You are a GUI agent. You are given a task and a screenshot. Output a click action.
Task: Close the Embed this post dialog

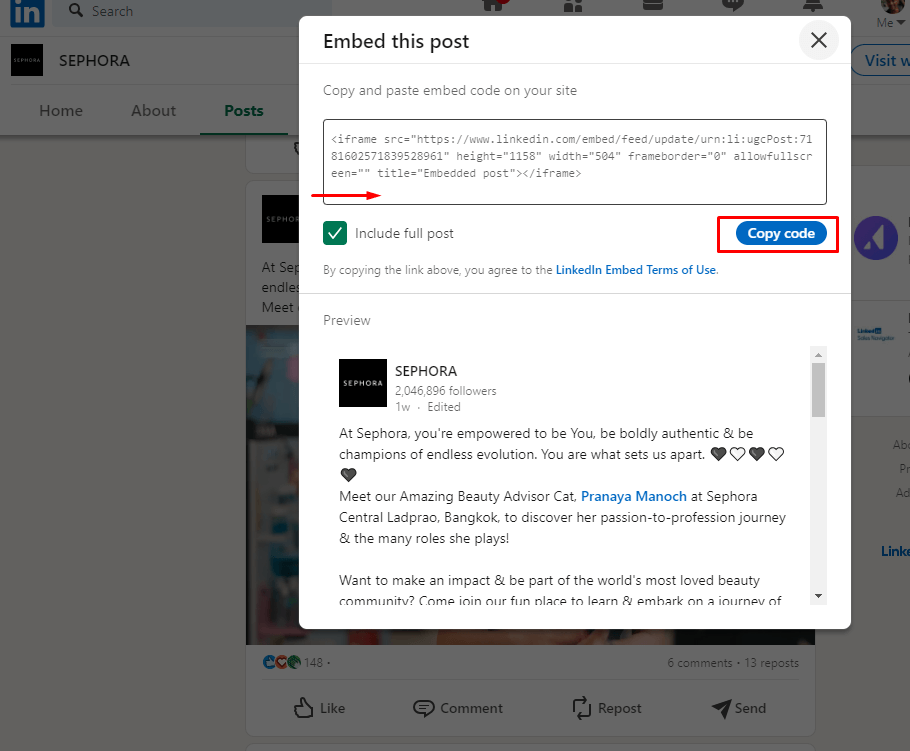(x=819, y=41)
